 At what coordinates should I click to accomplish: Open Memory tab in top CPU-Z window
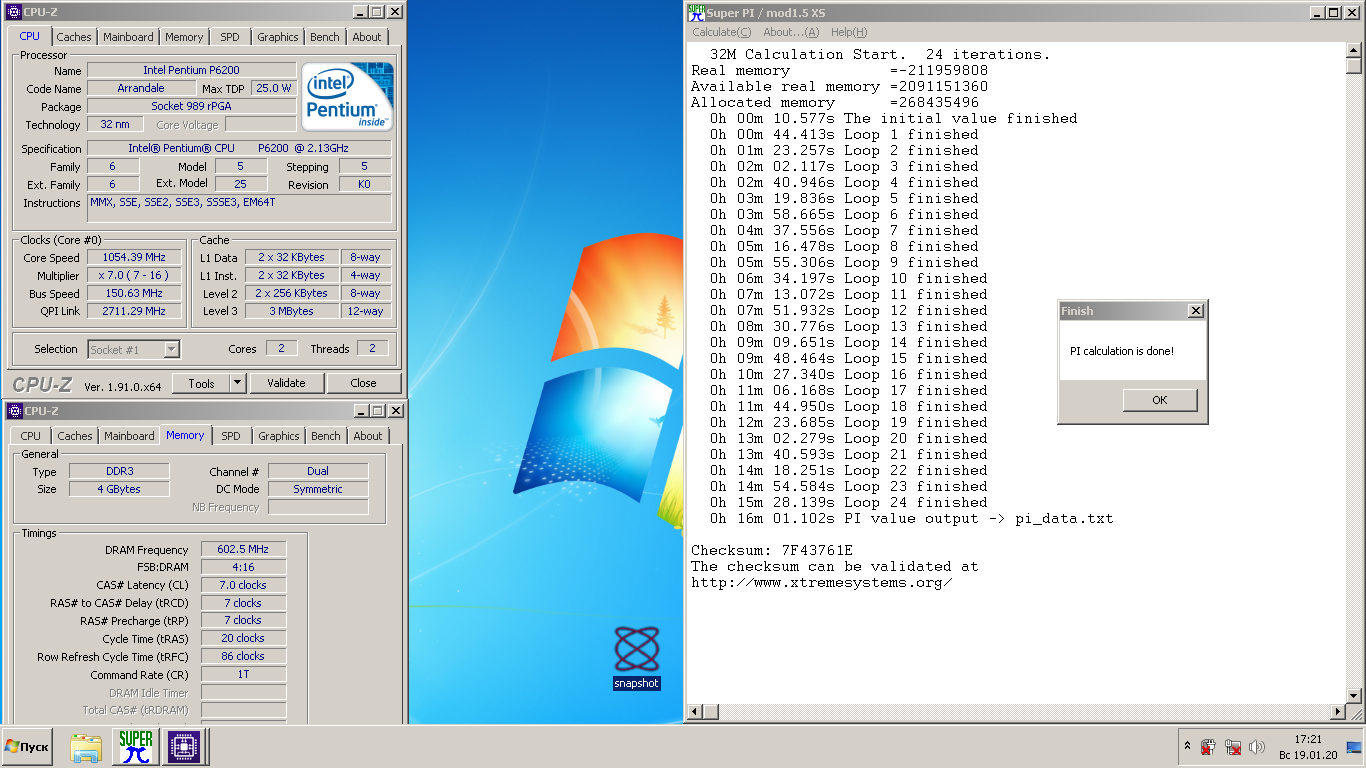[184, 37]
